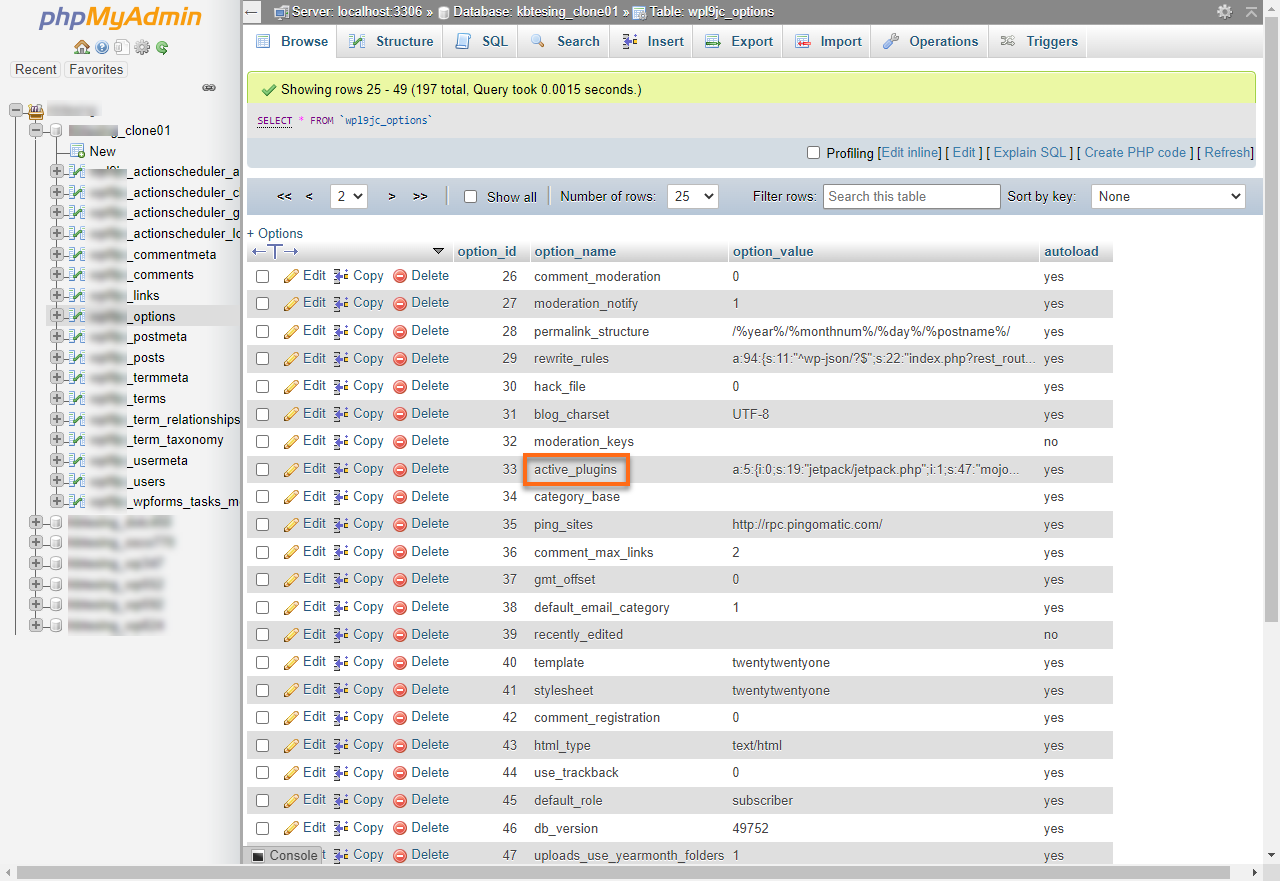Open the Number of rows dropdown

coord(692,196)
